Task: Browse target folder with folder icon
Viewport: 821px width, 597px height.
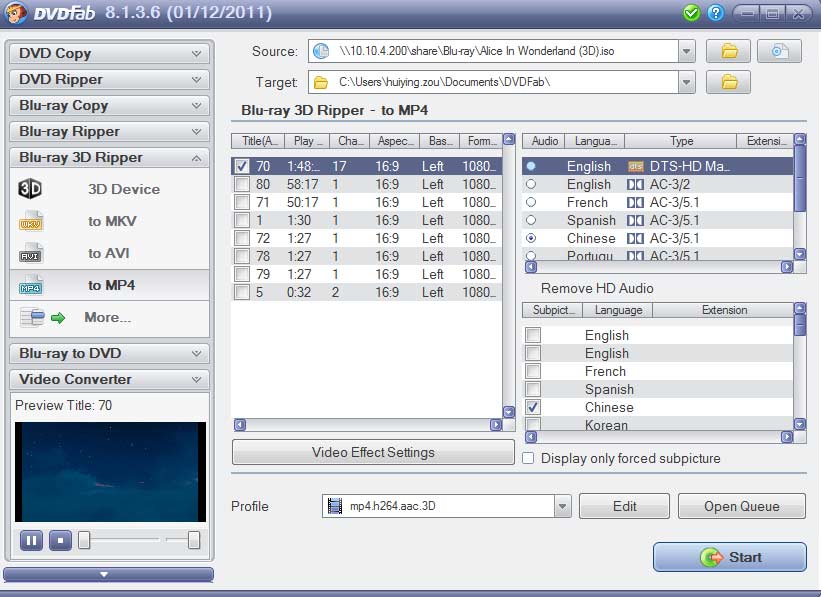Action: (x=728, y=82)
